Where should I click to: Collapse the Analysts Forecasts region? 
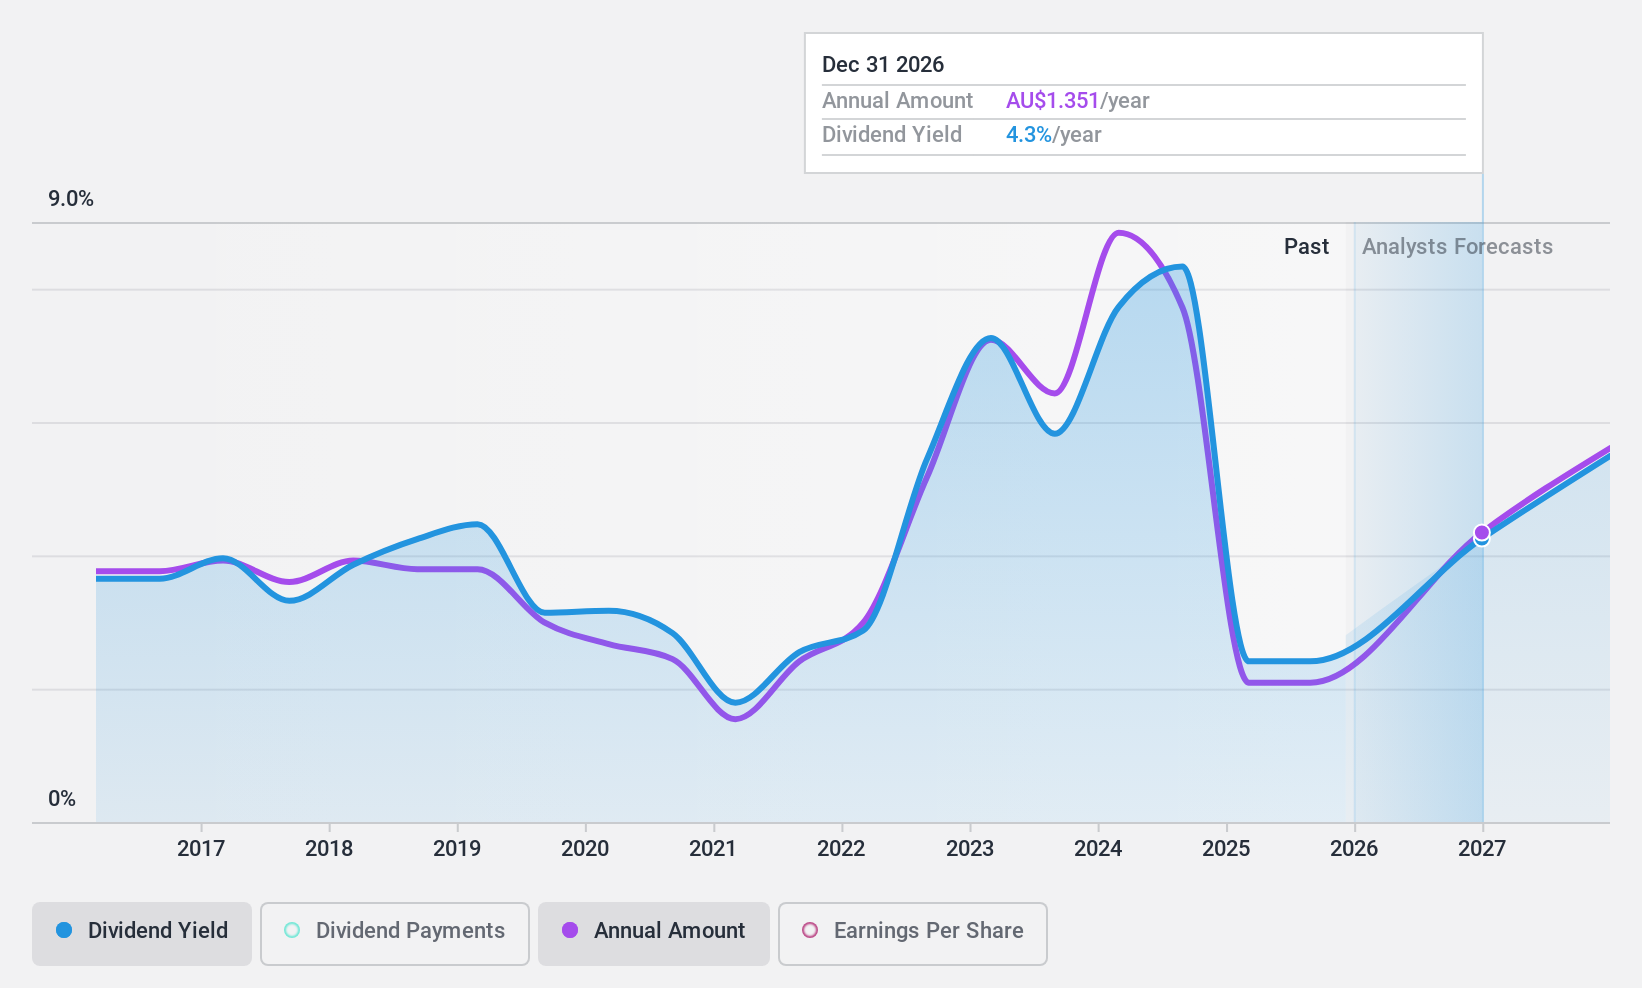point(1457,246)
